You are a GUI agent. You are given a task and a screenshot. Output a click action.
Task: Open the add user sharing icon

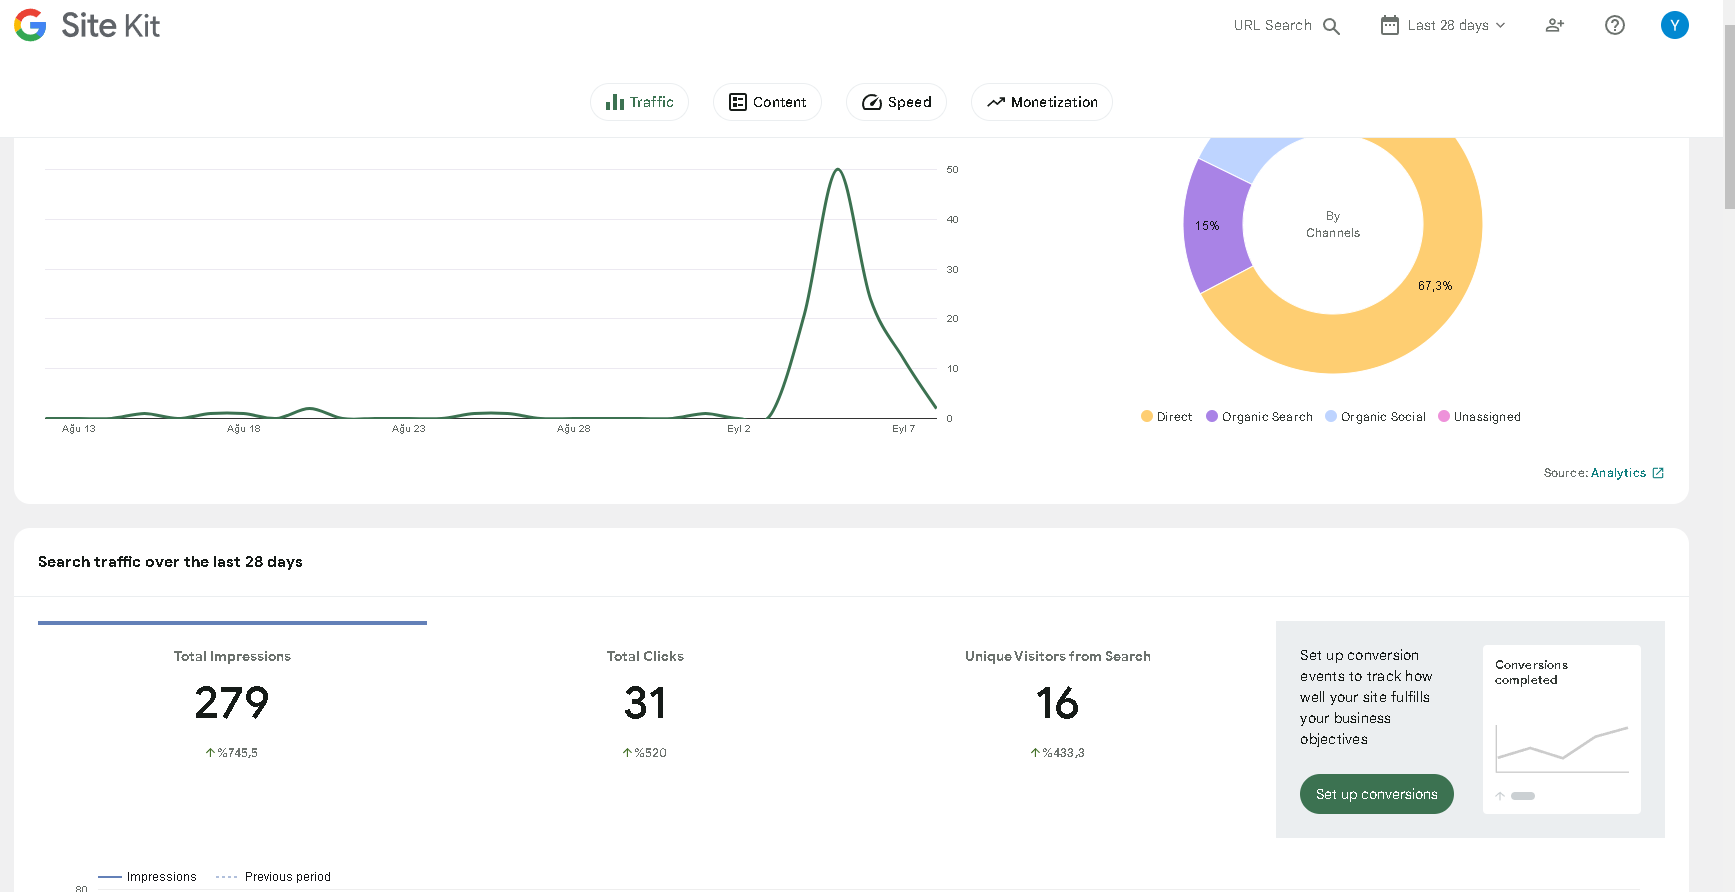tap(1555, 25)
